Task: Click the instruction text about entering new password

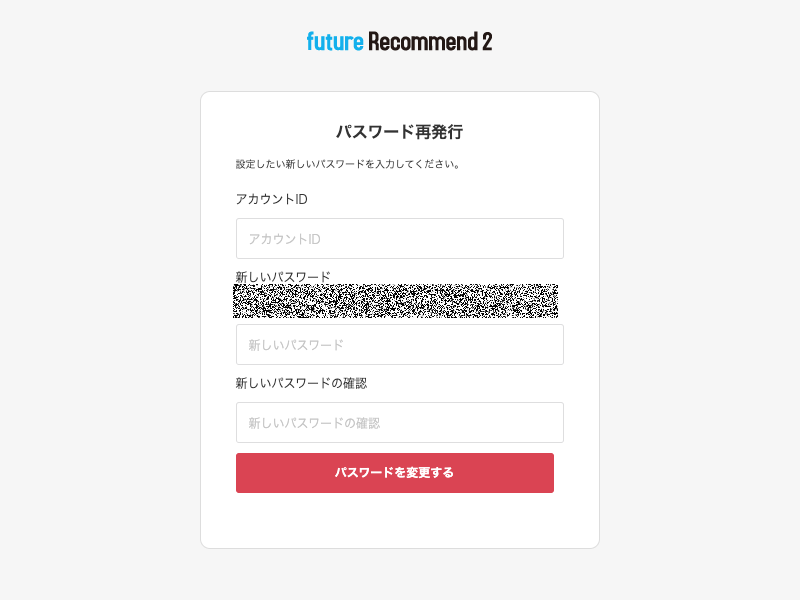Action: 348,164
